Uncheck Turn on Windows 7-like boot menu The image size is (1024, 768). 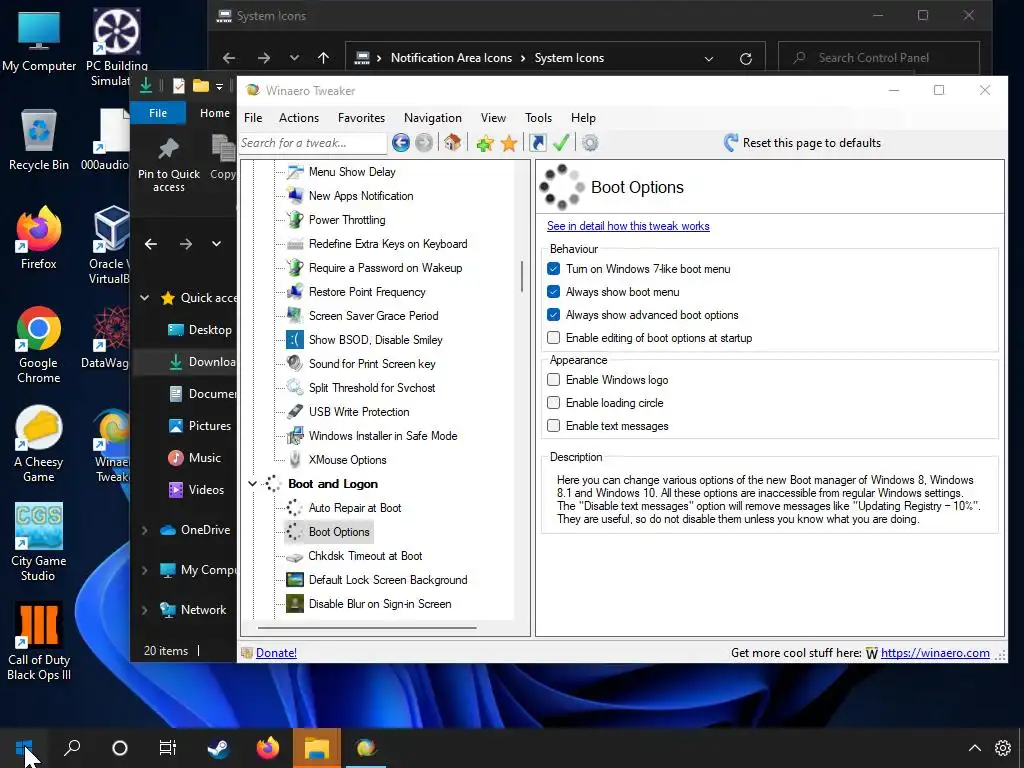553,268
